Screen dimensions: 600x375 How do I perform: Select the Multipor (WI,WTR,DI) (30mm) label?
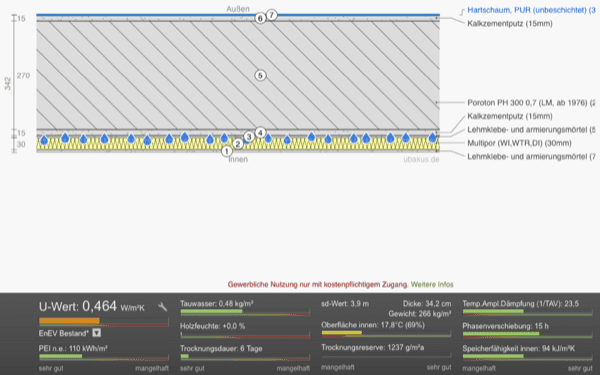[x=519, y=143]
